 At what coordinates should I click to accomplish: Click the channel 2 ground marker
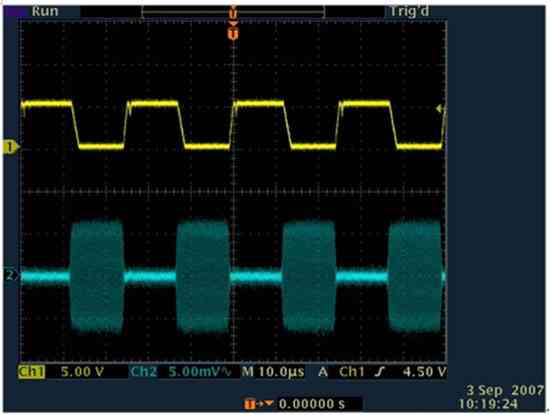coord(9,275)
